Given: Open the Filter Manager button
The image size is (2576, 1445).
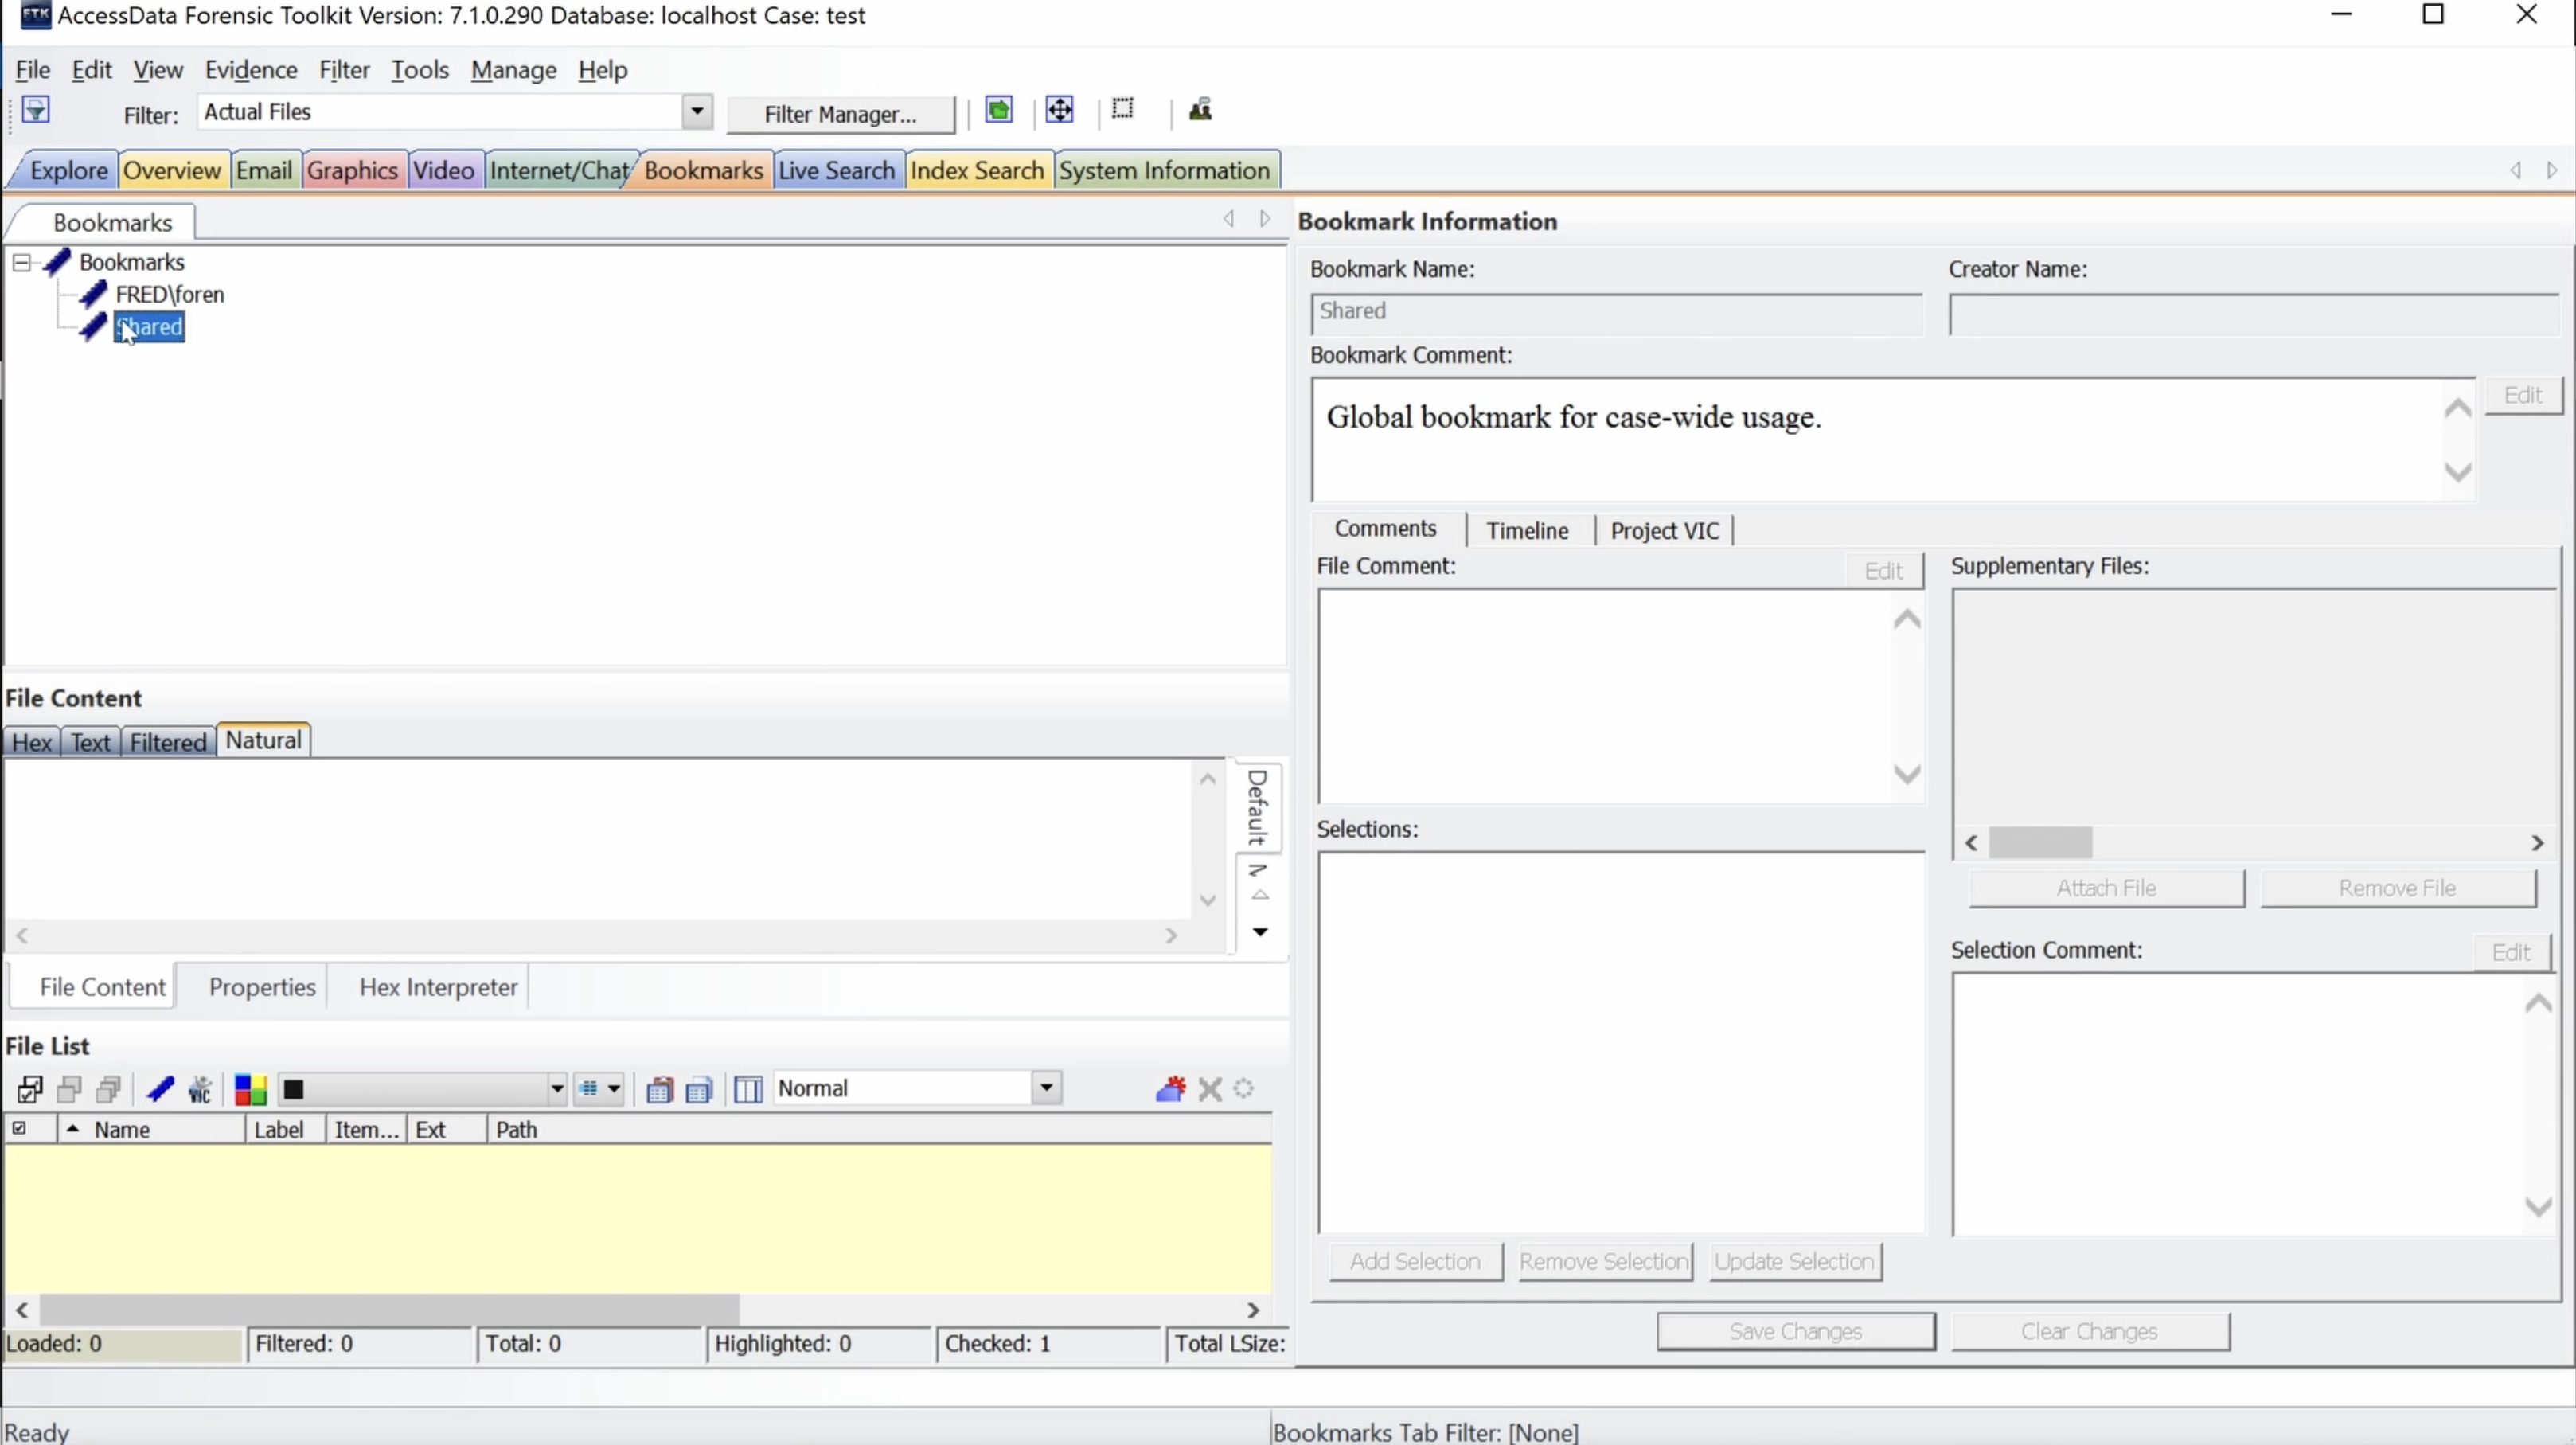Looking at the screenshot, I should [840, 115].
